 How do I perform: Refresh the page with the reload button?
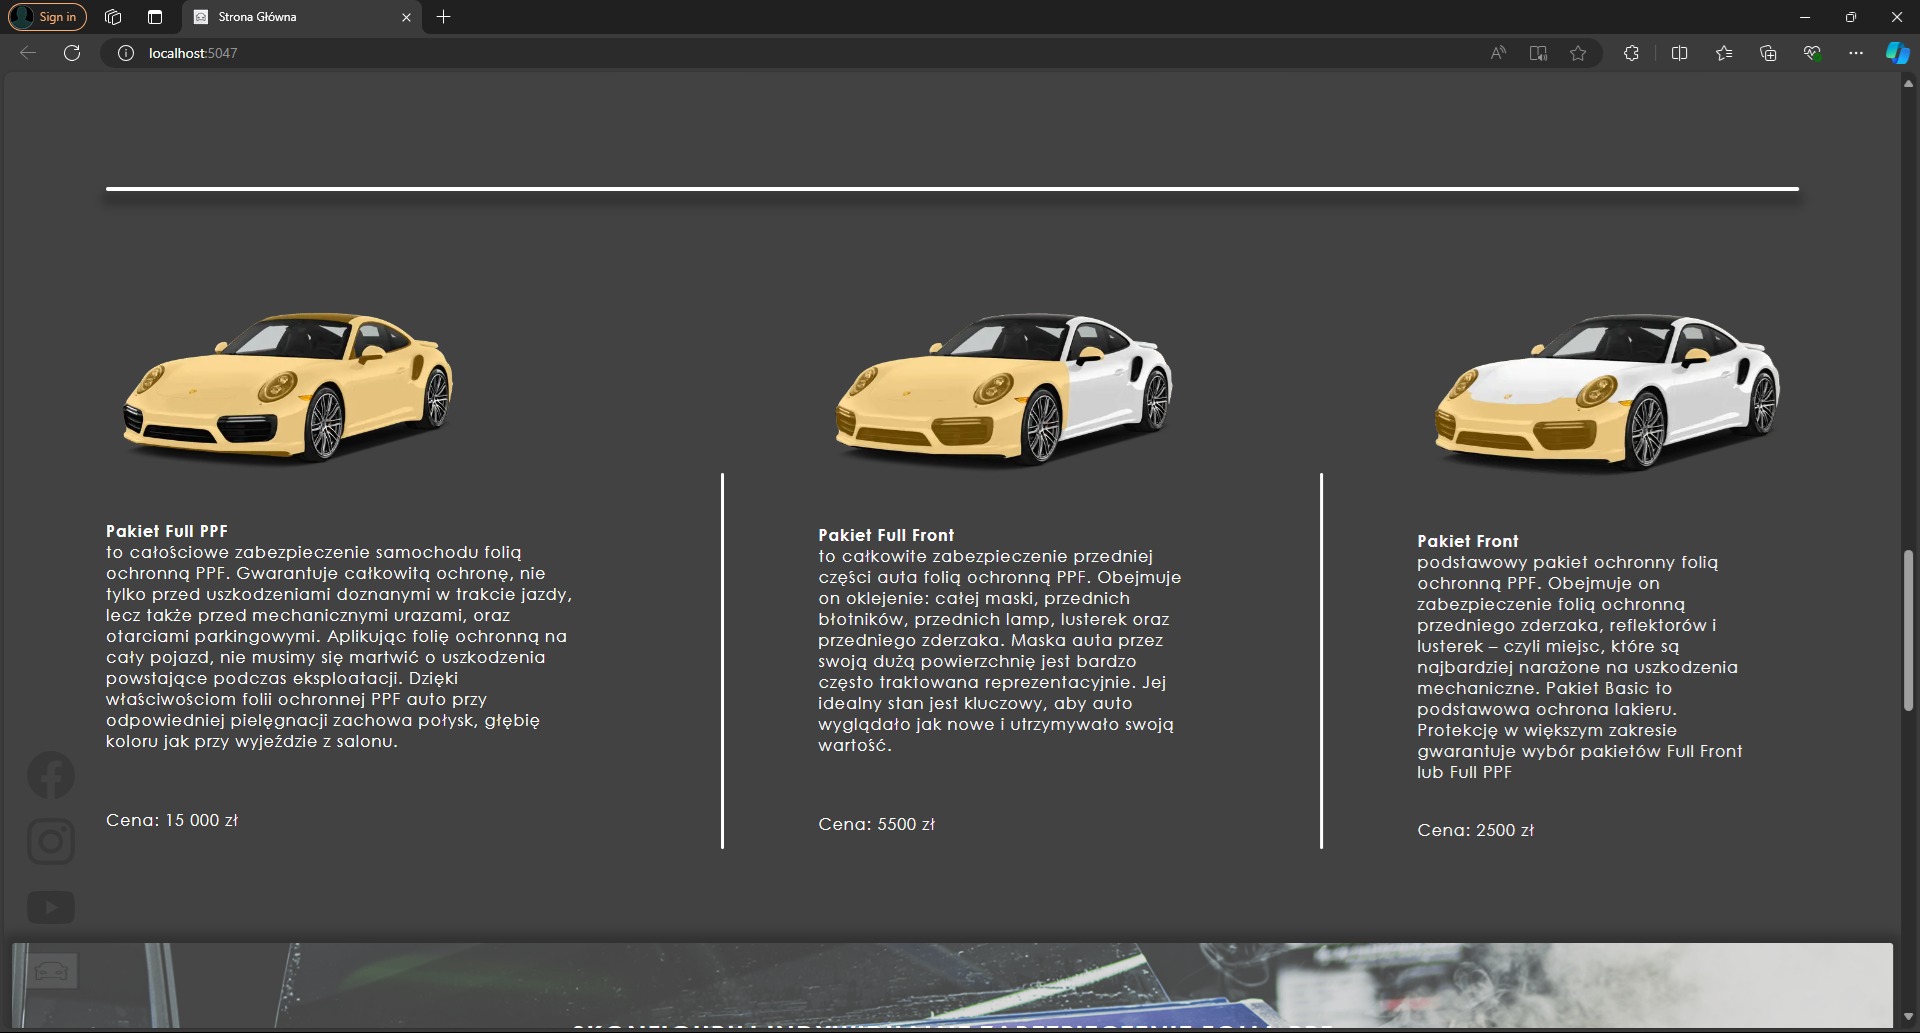coord(72,53)
